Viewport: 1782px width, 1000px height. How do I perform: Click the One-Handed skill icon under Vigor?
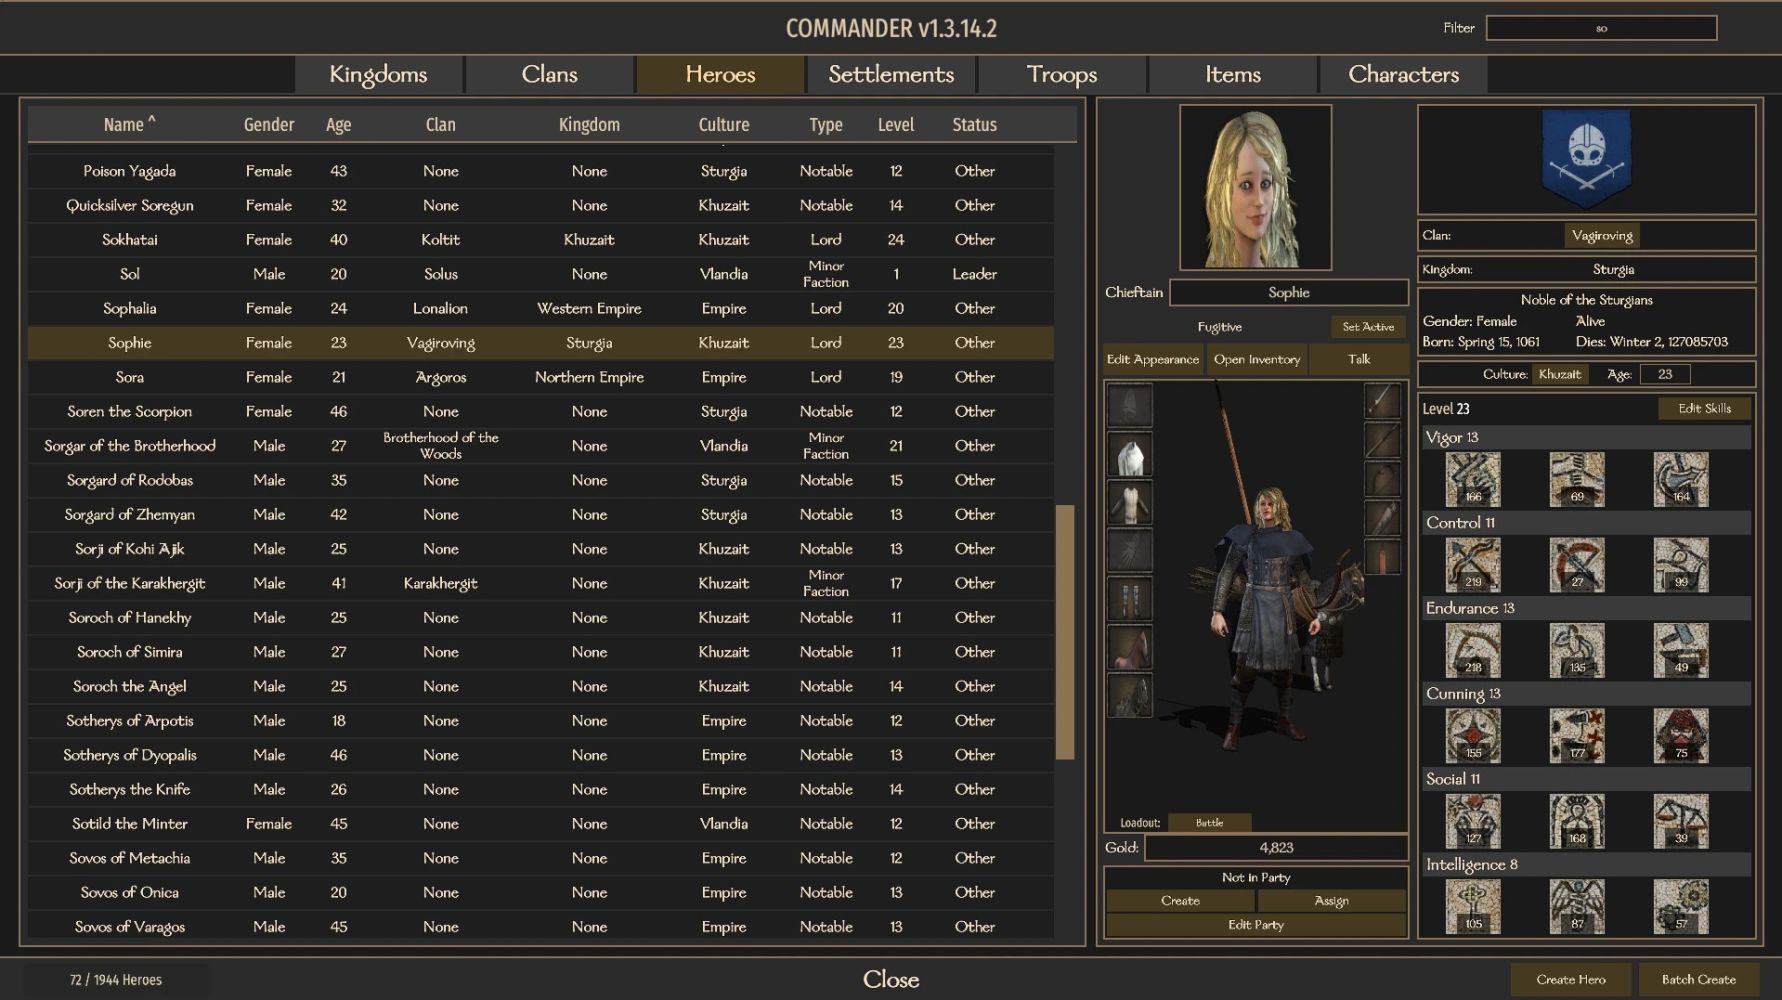pos(1472,479)
